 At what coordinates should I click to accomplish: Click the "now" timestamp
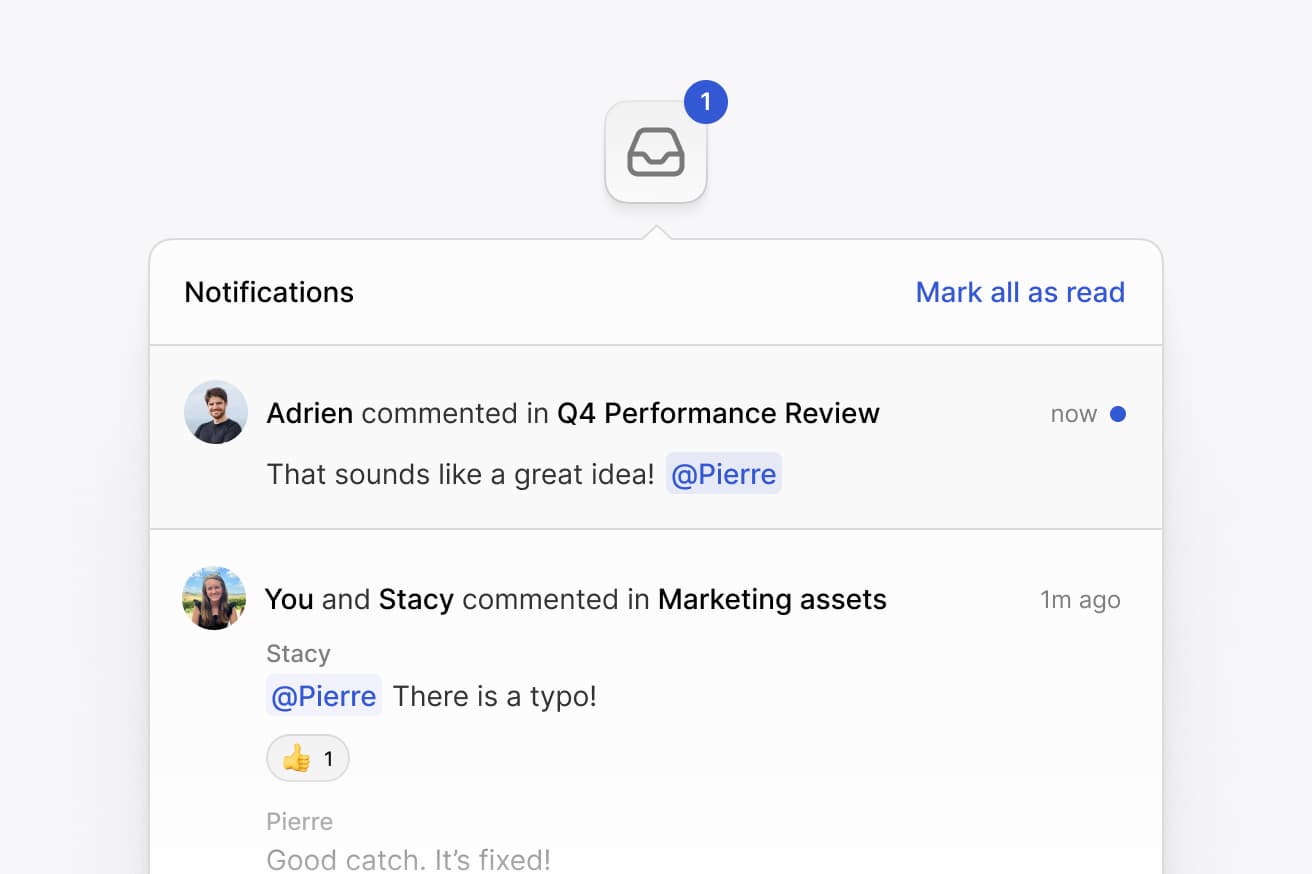point(1073,414)
